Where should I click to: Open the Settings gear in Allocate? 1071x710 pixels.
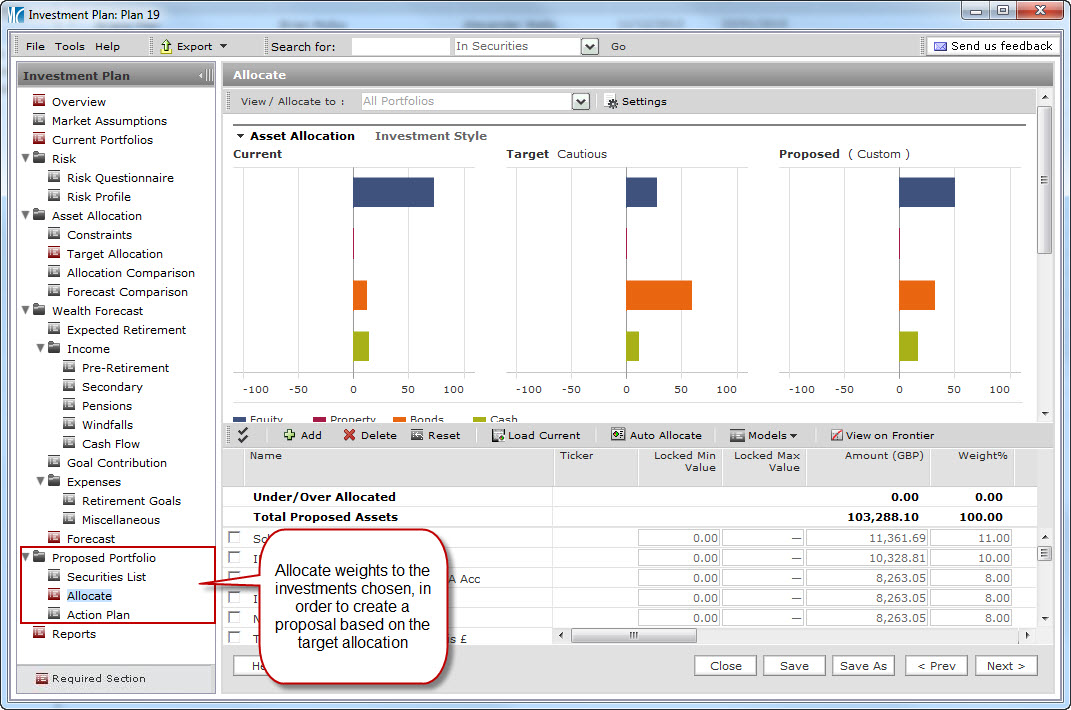pos(612,102)
